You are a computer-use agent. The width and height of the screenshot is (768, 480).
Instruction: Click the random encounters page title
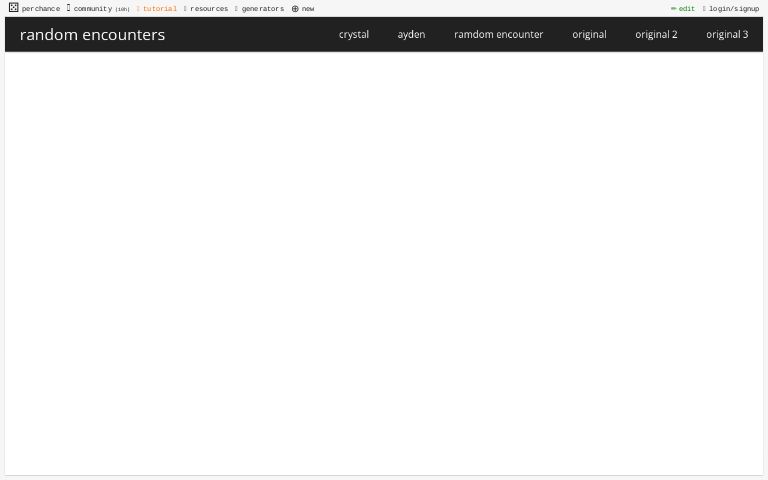pyautogui.click(x=92, y=34)
